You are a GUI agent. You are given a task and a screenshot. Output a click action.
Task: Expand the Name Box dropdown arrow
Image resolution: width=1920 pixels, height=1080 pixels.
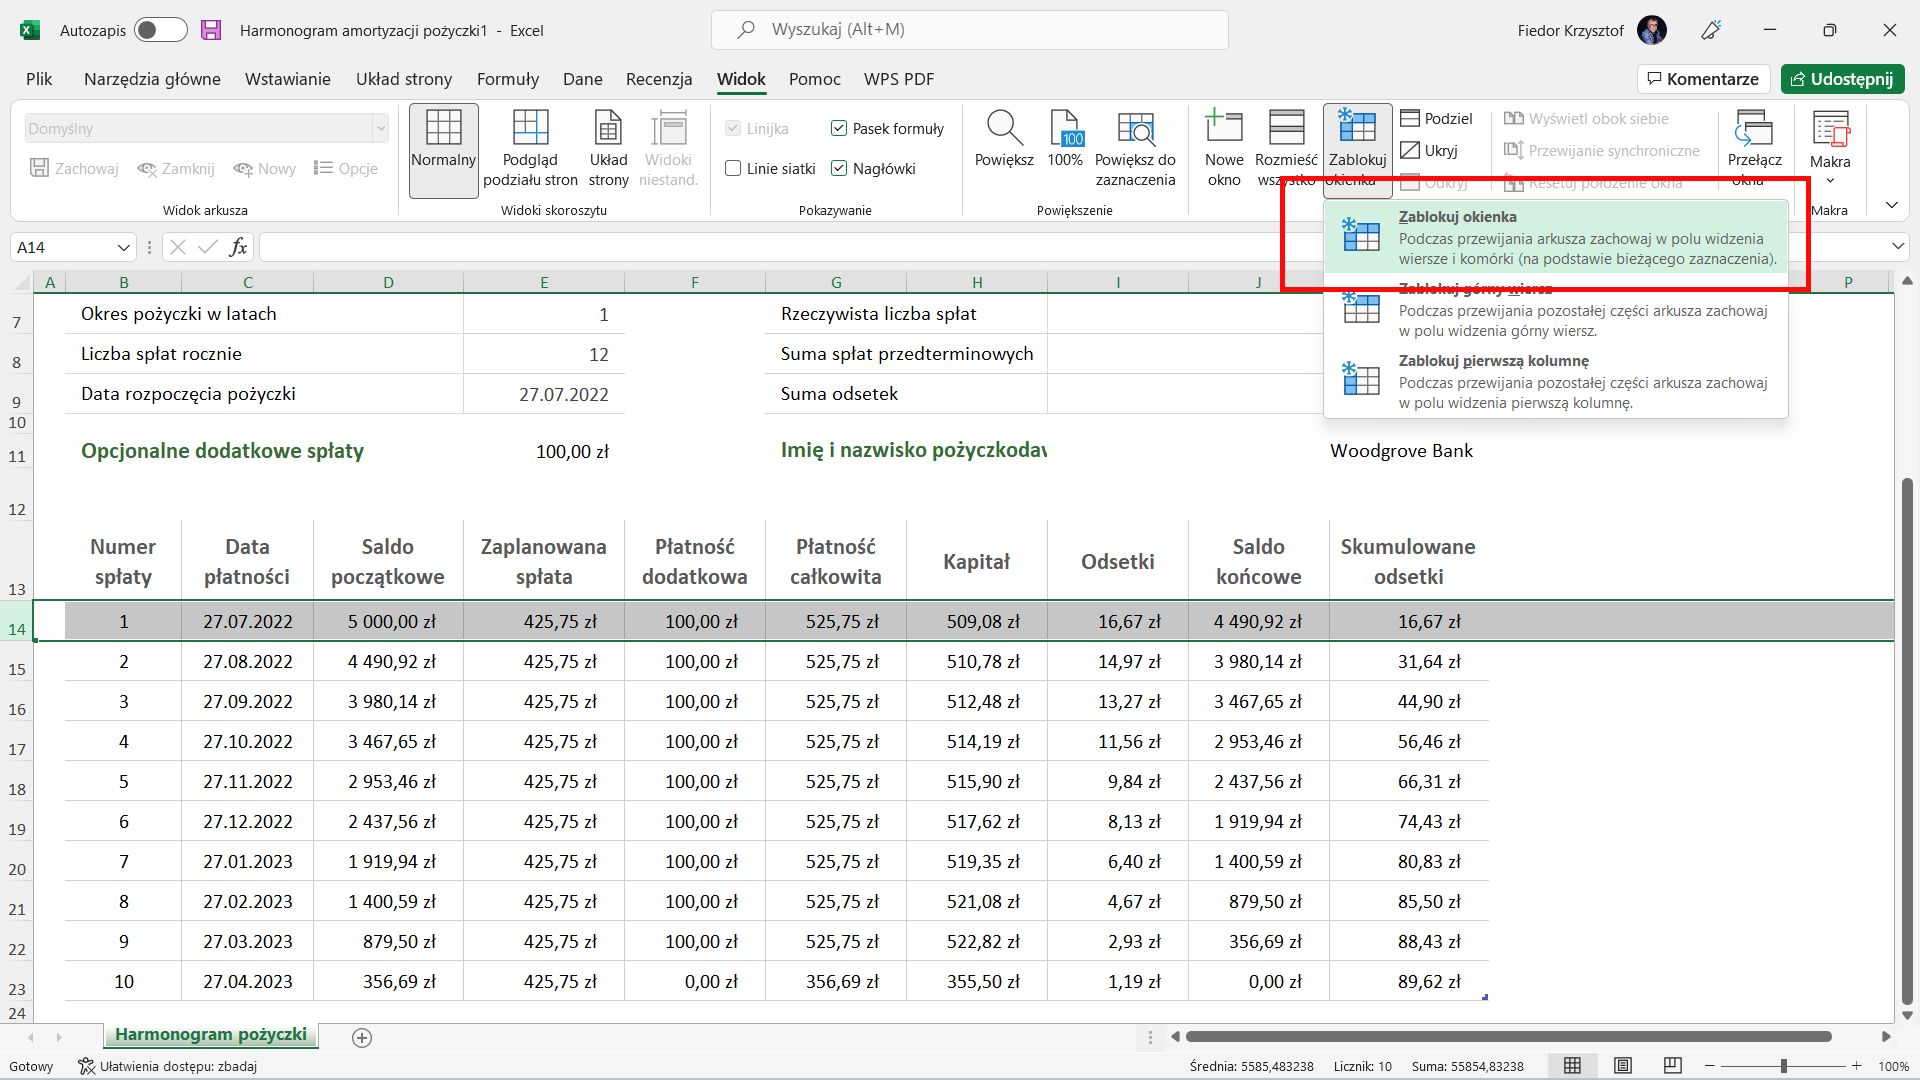pyautogui.click(x=123, y=248)
